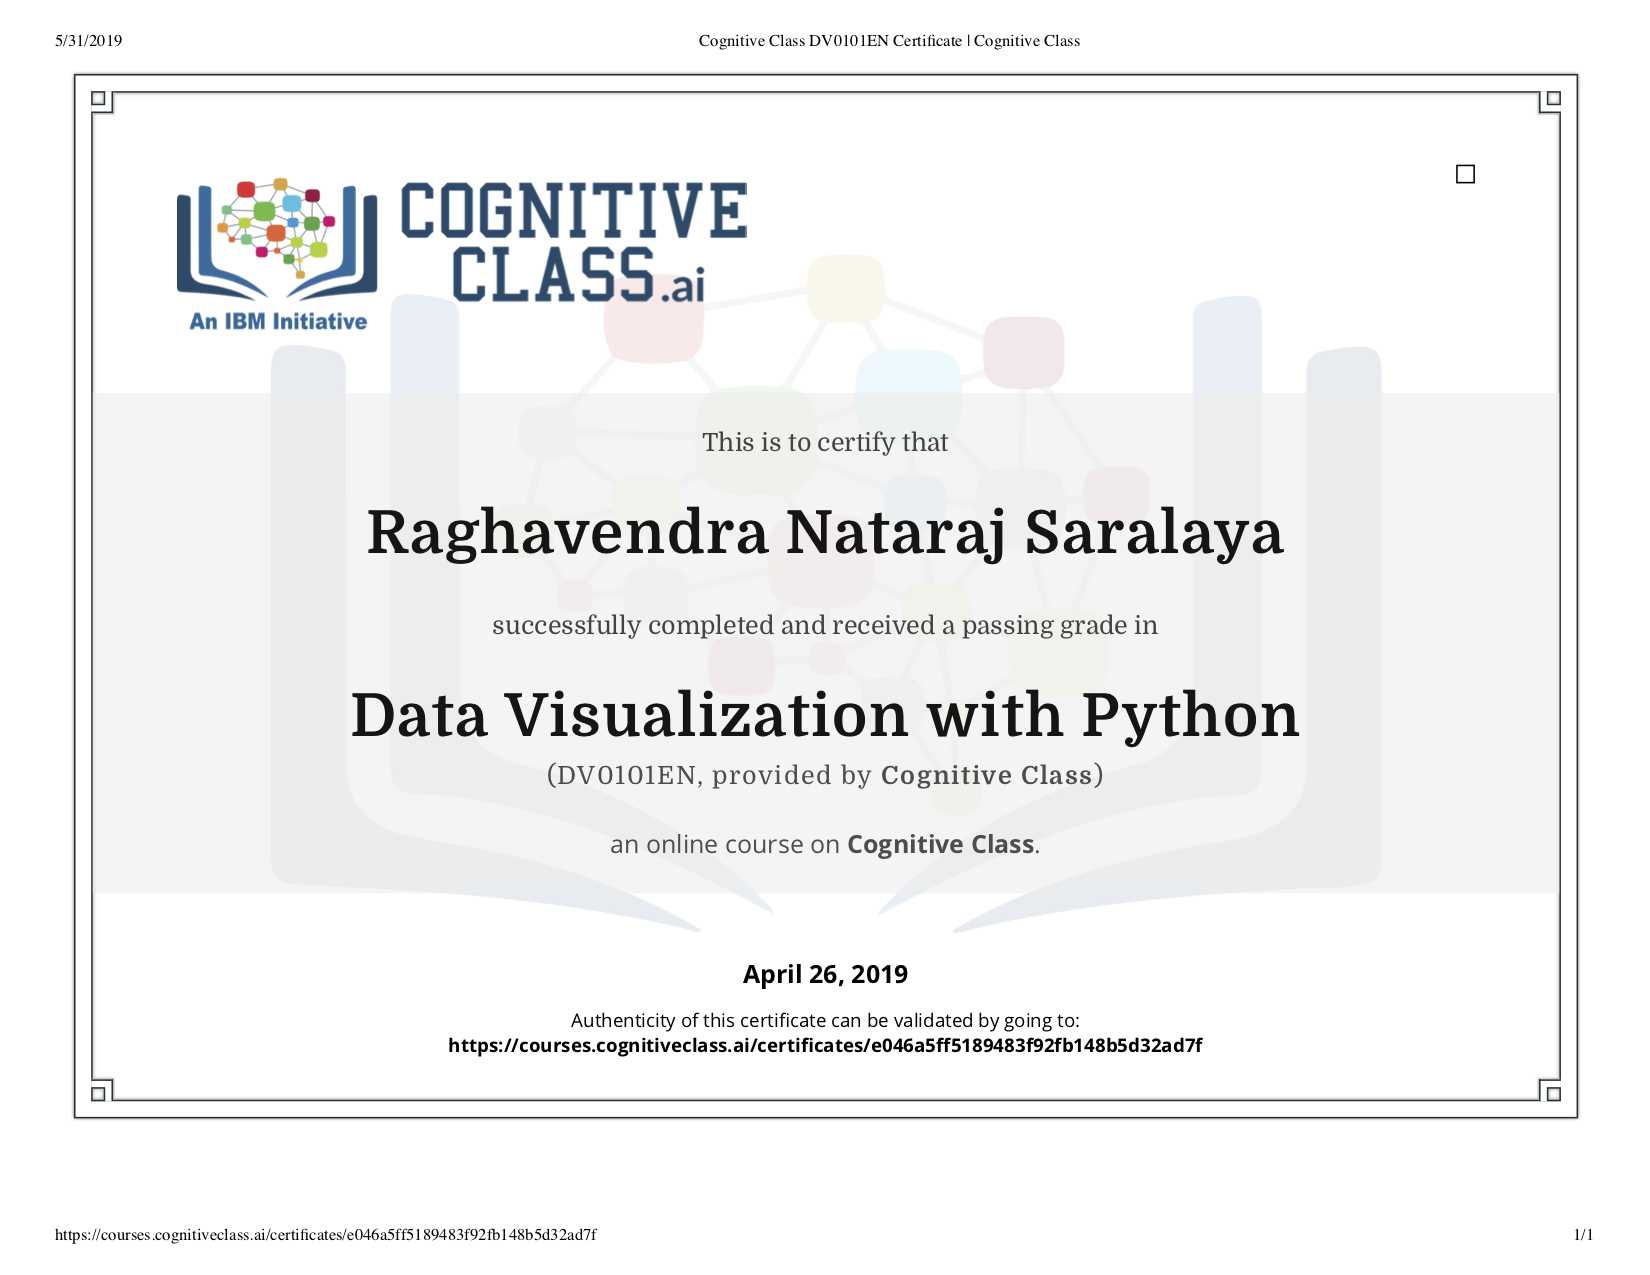This screenshot has height=1275, width=1650.
Task: Click 'This is to certify that' line
Action: 825,443
